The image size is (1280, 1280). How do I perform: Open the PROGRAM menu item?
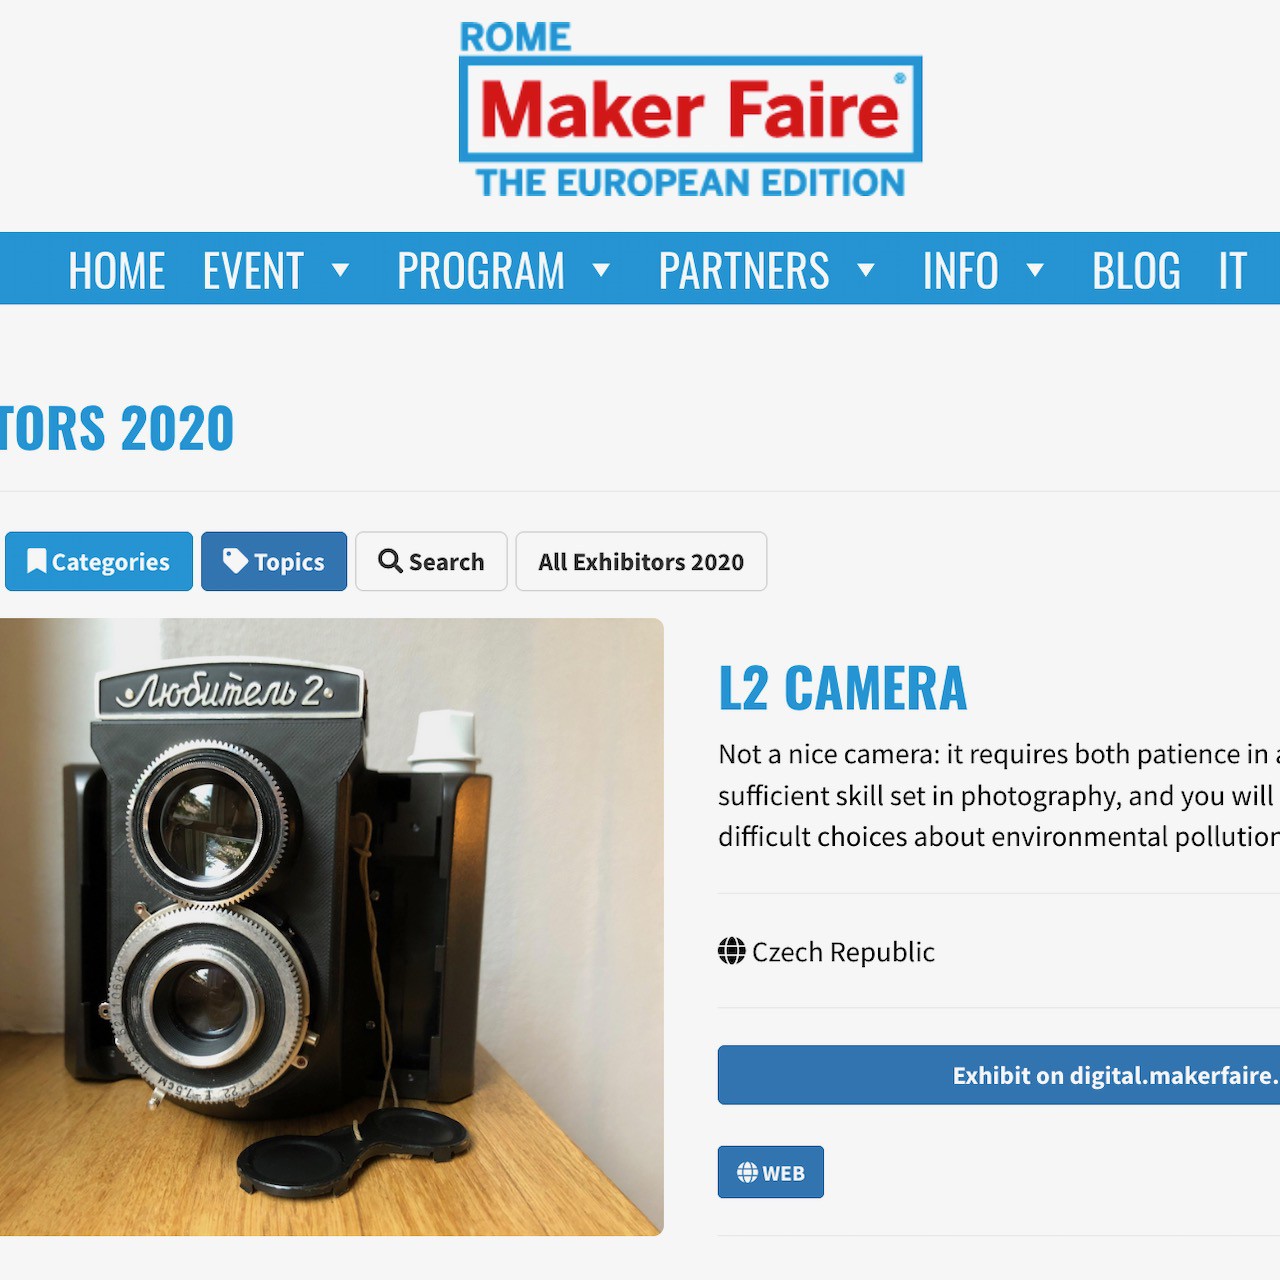pyautogui.click(x=481, y=271)
